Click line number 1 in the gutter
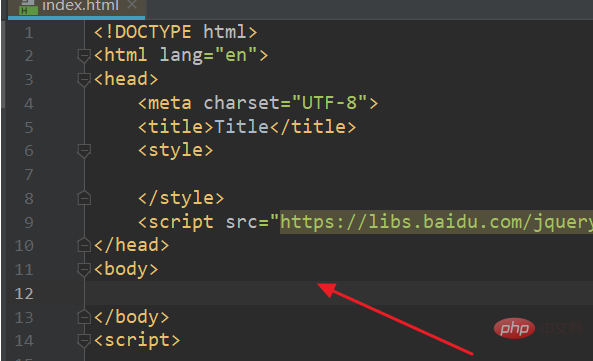This screenshot has height=361, width=593. [x=29, y=33]
